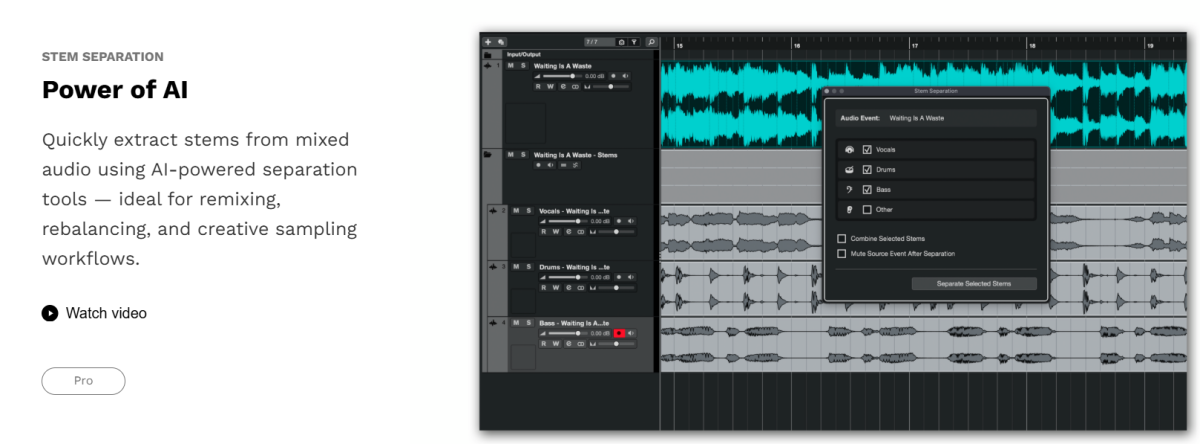Click the Other stem icon in dialog

(849, 209)
